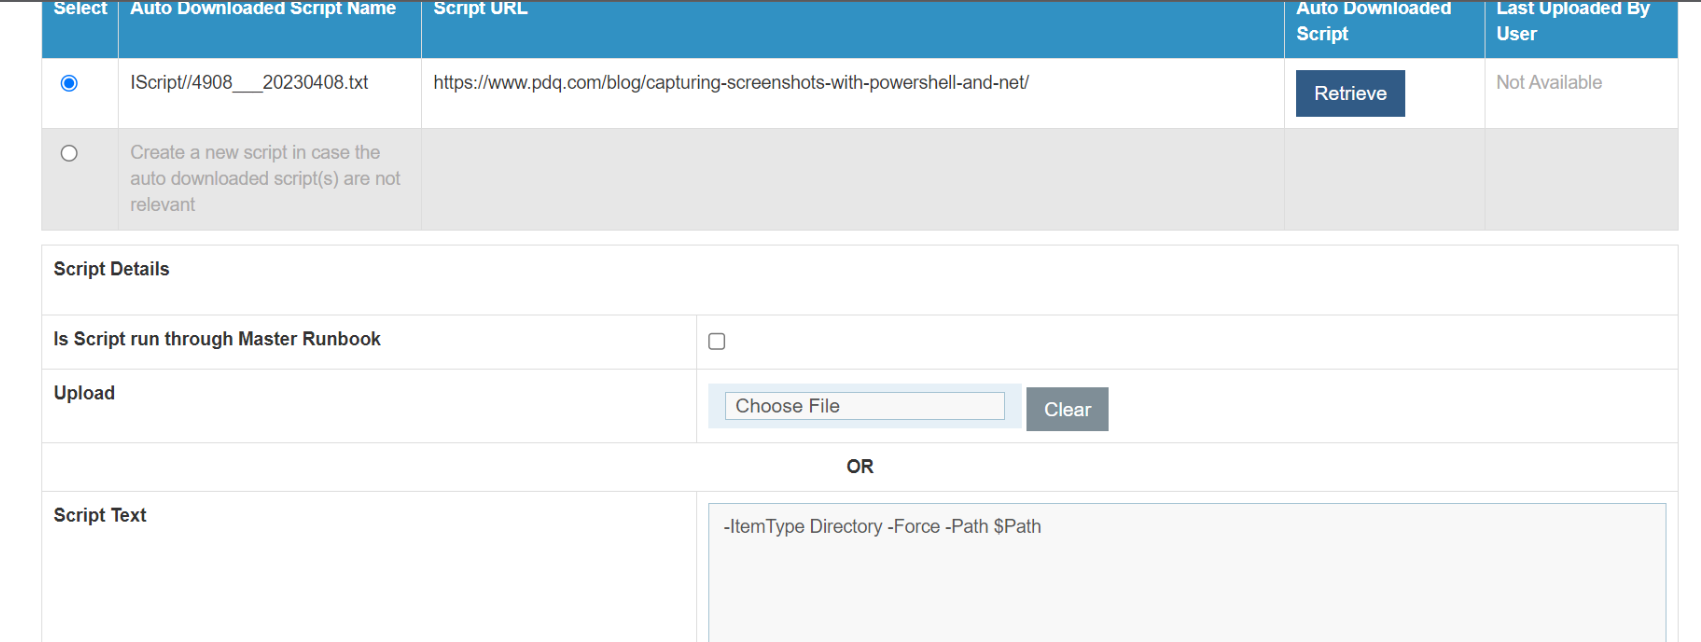
Task: Select the IScript//4908 script radio button
Action: tap(69, 83)
